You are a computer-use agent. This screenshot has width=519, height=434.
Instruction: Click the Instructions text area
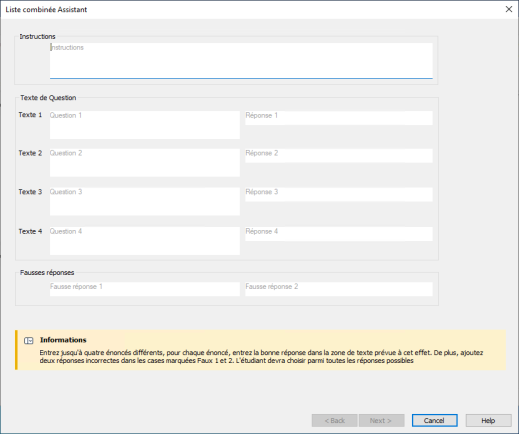[241, 61]
